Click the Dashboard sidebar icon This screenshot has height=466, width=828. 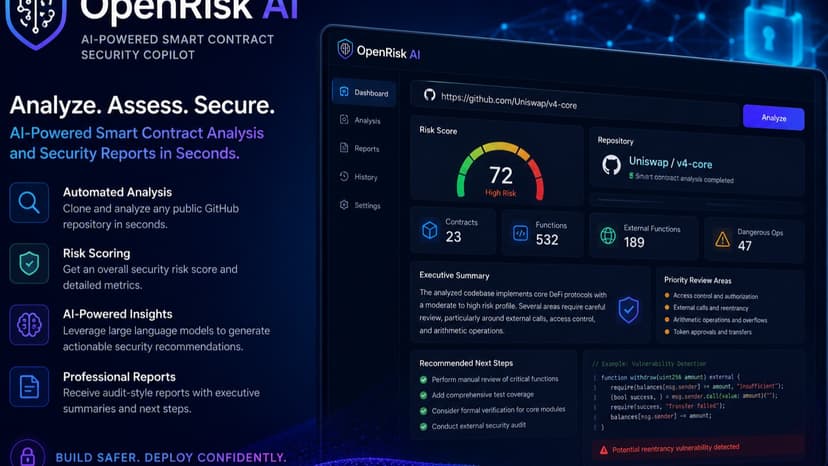coord(344,91)
